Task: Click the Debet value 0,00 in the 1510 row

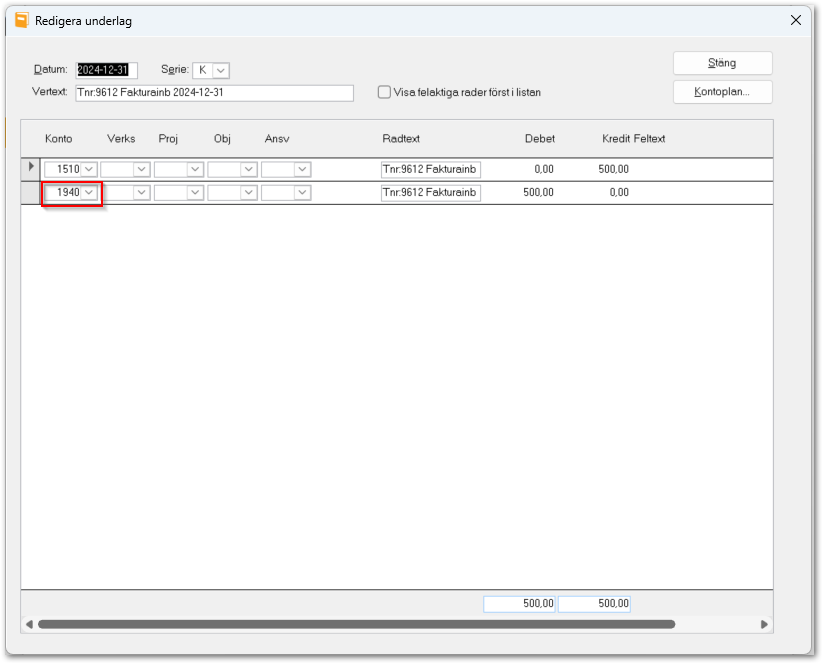Action: (544, 169)
